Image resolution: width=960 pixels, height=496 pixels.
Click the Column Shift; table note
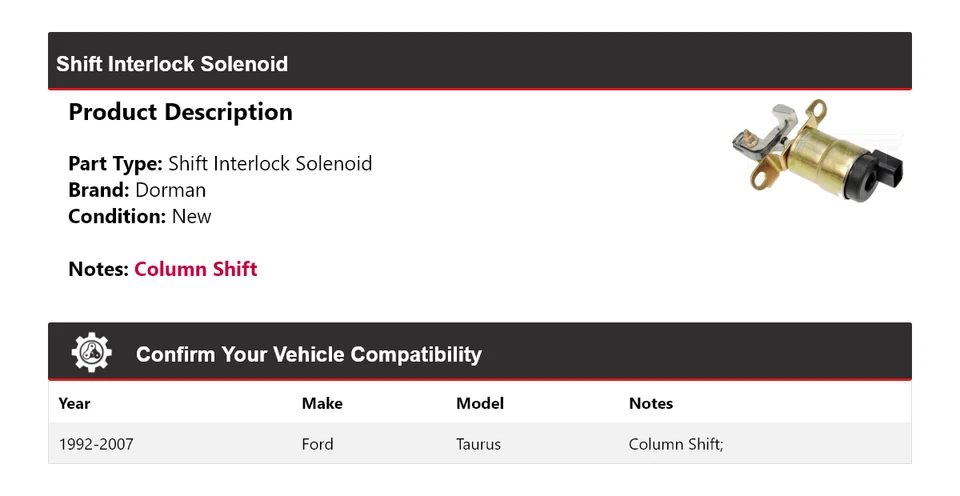tap(676, 444)
